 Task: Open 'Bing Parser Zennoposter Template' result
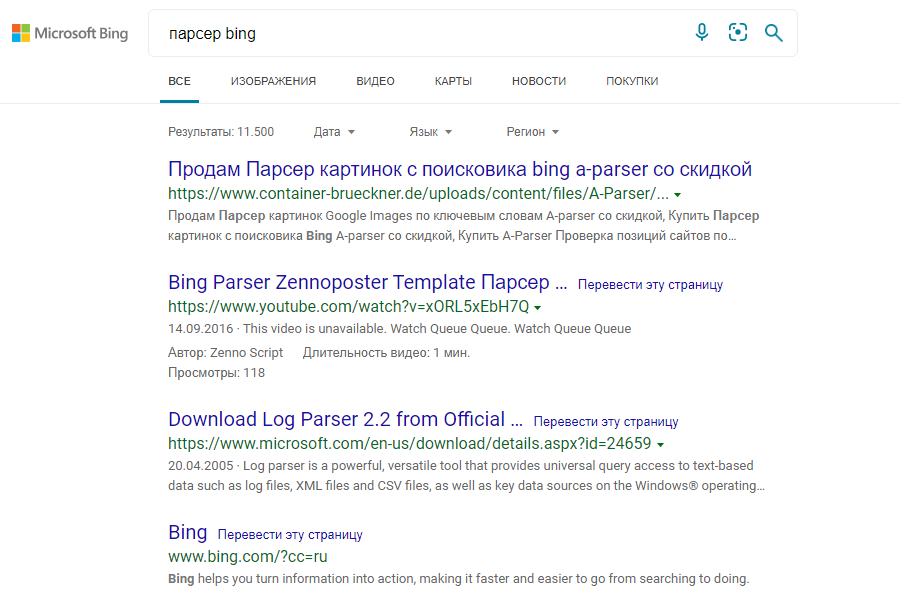point(367,282)
